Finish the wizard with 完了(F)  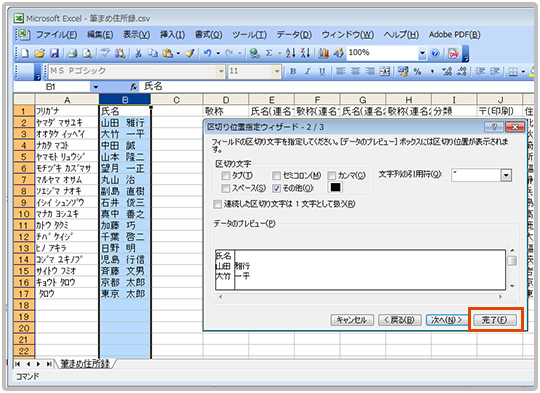pyautogui.click(x=495, y=320)
